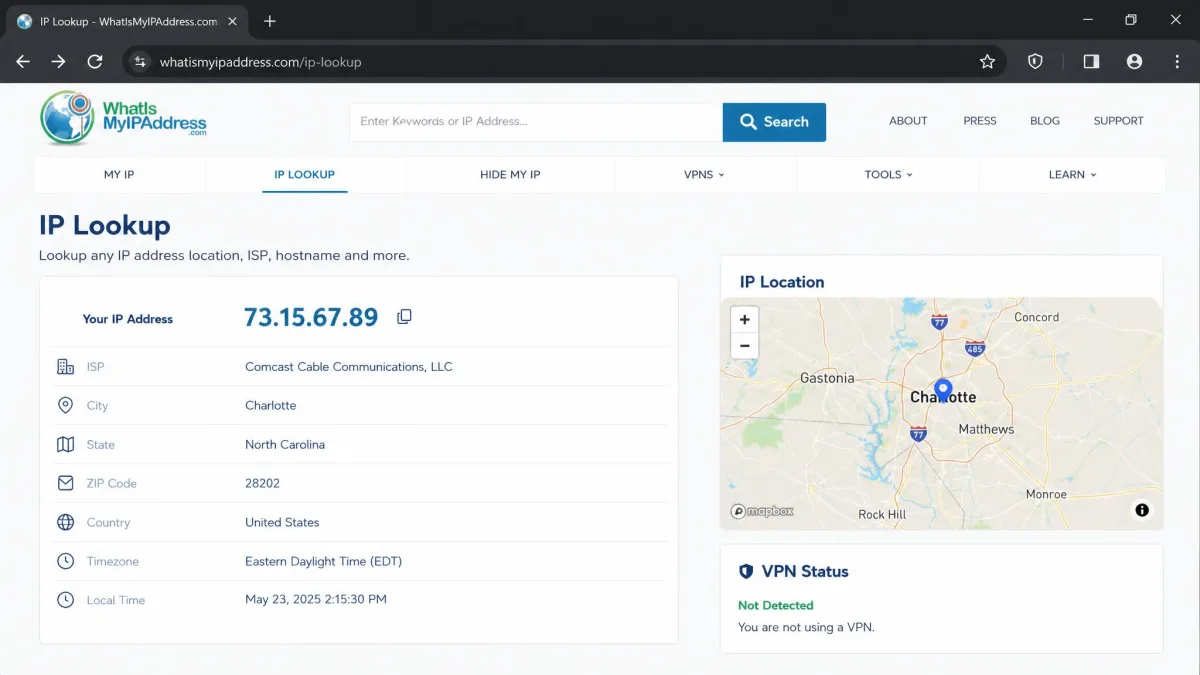Open the HIDE MY IP tab
The image size is (1200, 675).
510,174
